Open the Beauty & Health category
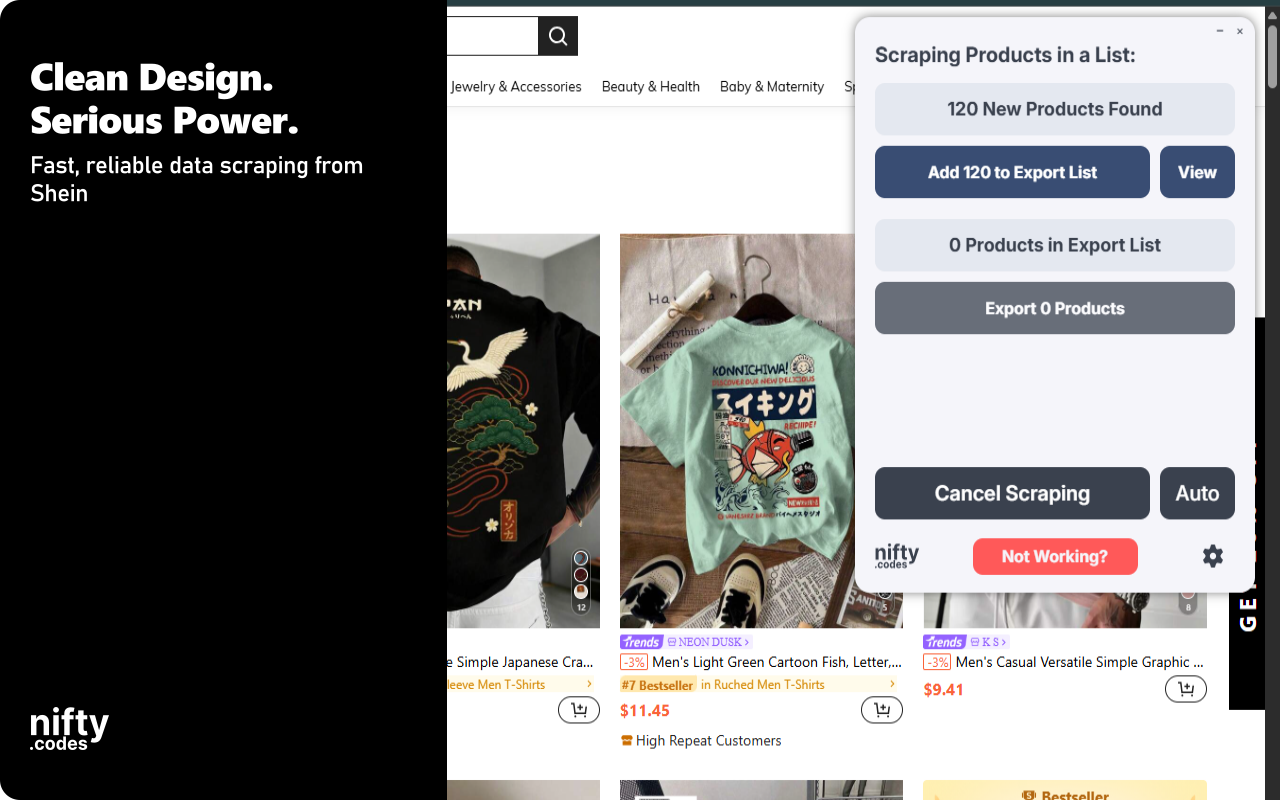Screen dimensions: 1280x800 pos(650,87)
